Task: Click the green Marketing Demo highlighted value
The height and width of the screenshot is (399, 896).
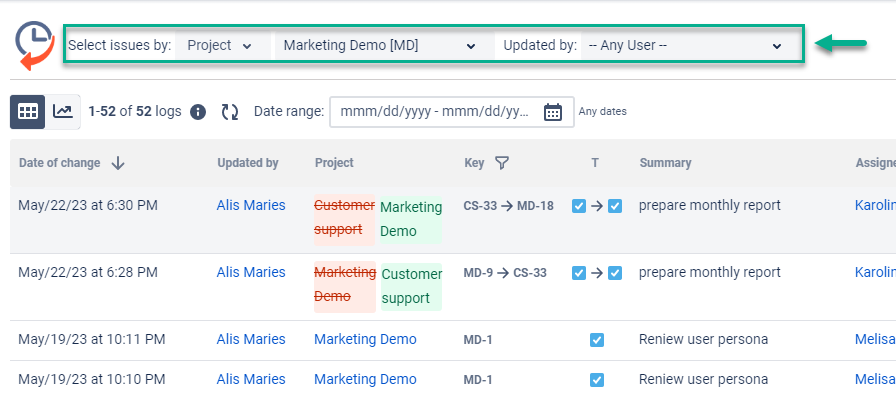Action: (x=411, y=220)
